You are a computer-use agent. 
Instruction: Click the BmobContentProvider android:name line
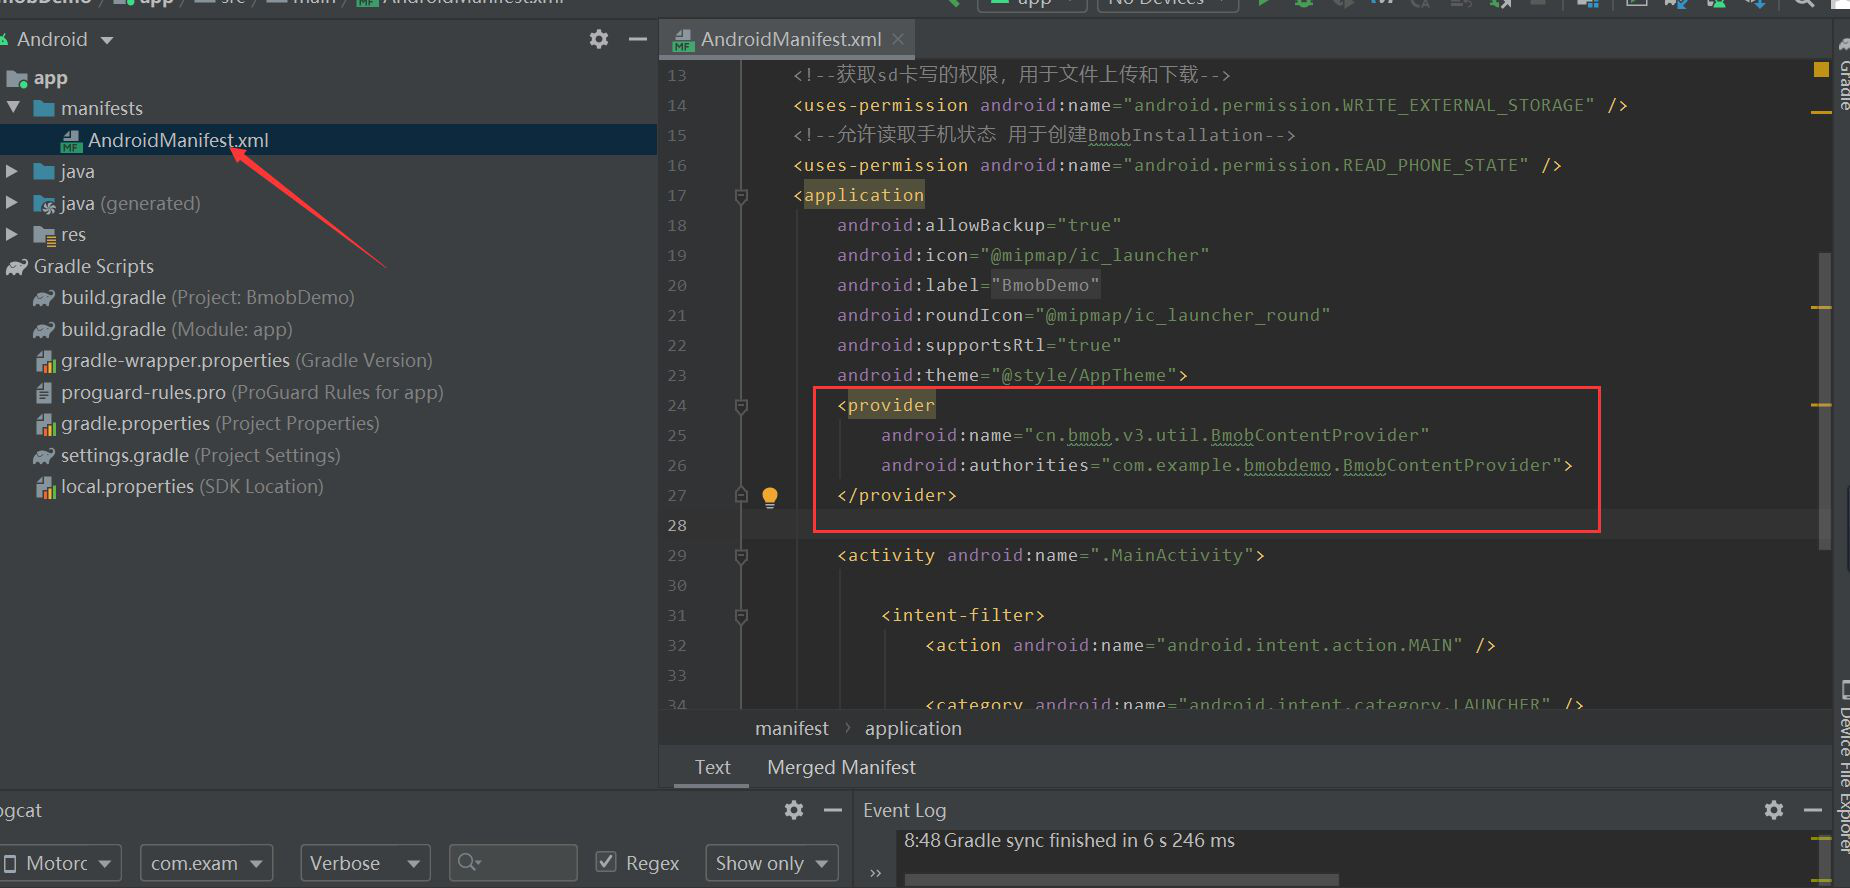coord(1155,435)
